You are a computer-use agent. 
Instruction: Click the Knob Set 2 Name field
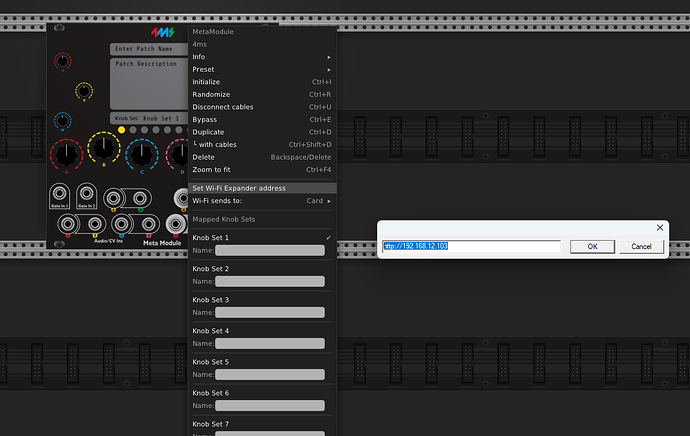[x=270, y=281]
